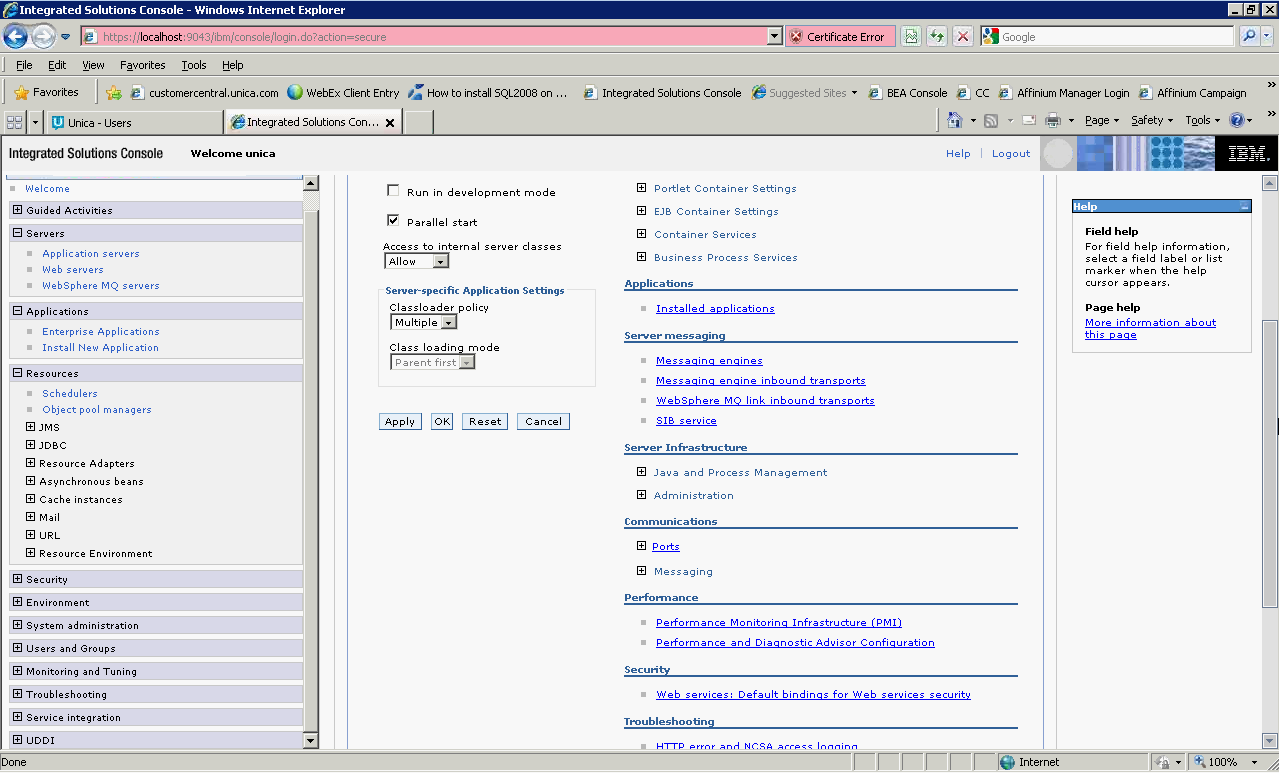Expand Business Process Services
The image size is (1279, 773).
(642, 257)
